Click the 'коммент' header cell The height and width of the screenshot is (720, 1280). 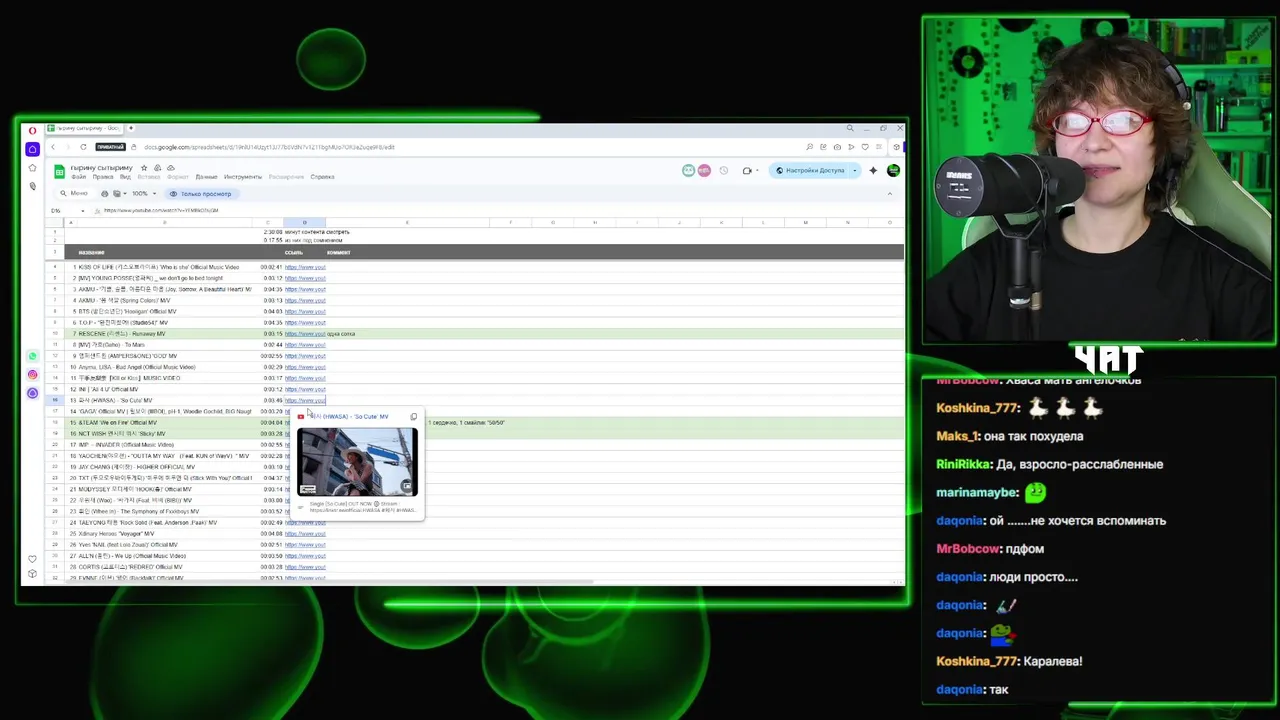coord(406,252)
